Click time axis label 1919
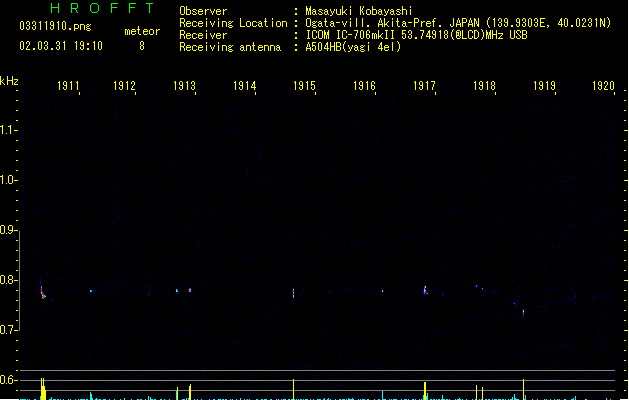 544,86
